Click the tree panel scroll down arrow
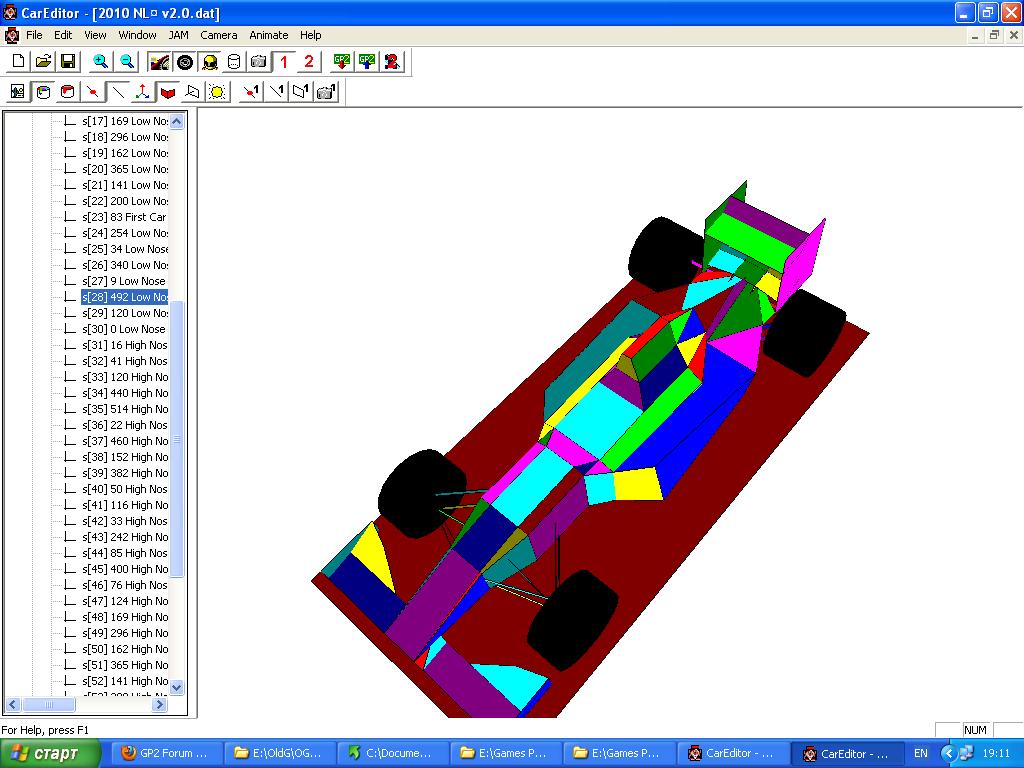1024x768 pixels. tap(177, 687)
